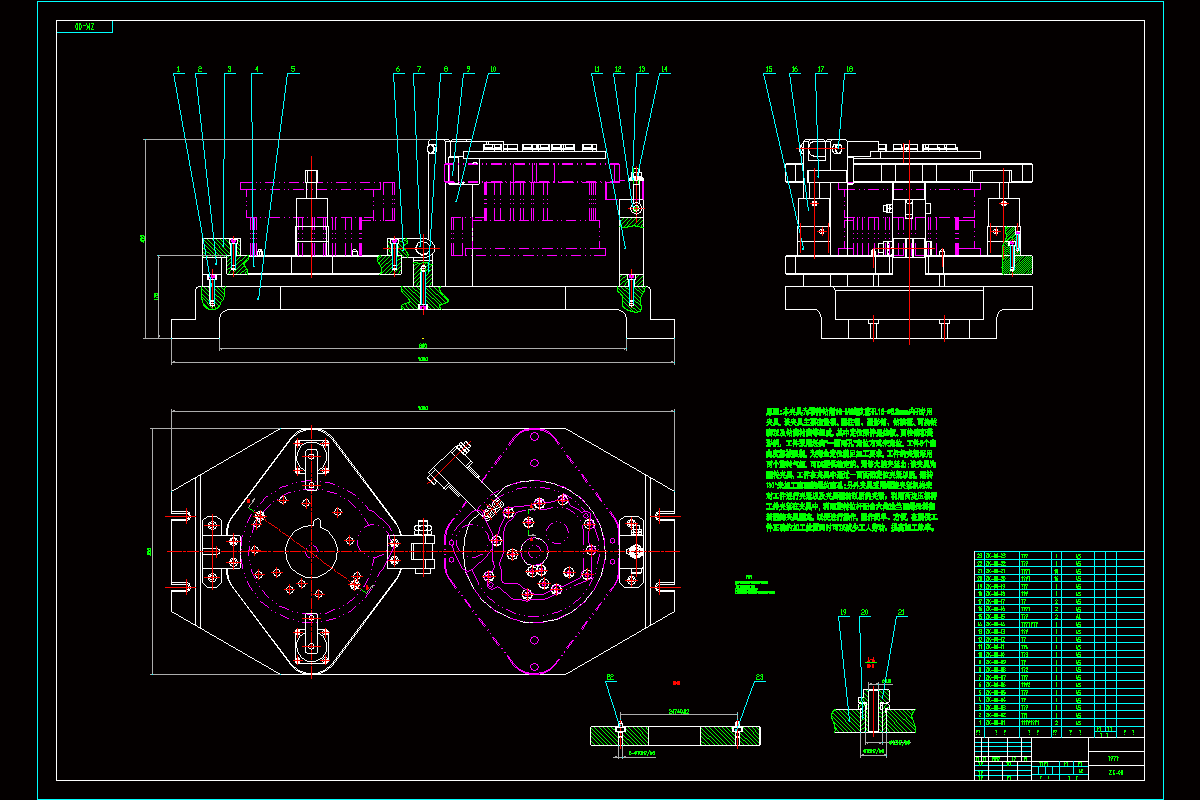
Task: Select the rotated ZC-00 label in top-left frame
Action: (x=83, y=27)
